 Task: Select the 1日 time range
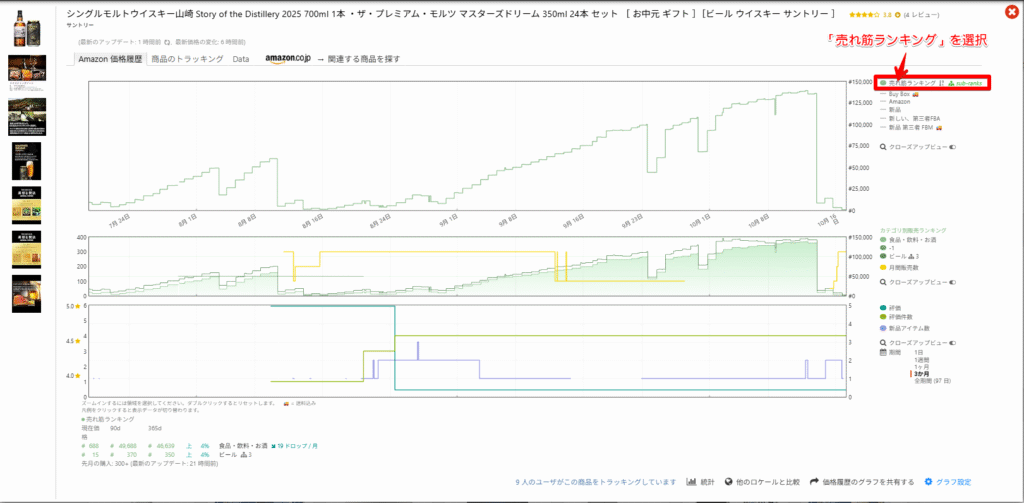(x=918, y=352)
